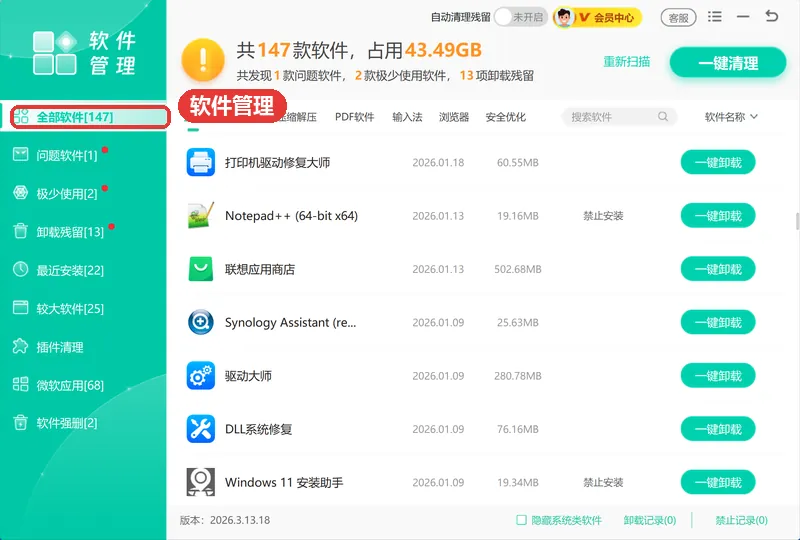The height and width of the screenshot is (540, 800).
Task: Click the DLL系统修复 wrench icon
Action: pos(201,429)
